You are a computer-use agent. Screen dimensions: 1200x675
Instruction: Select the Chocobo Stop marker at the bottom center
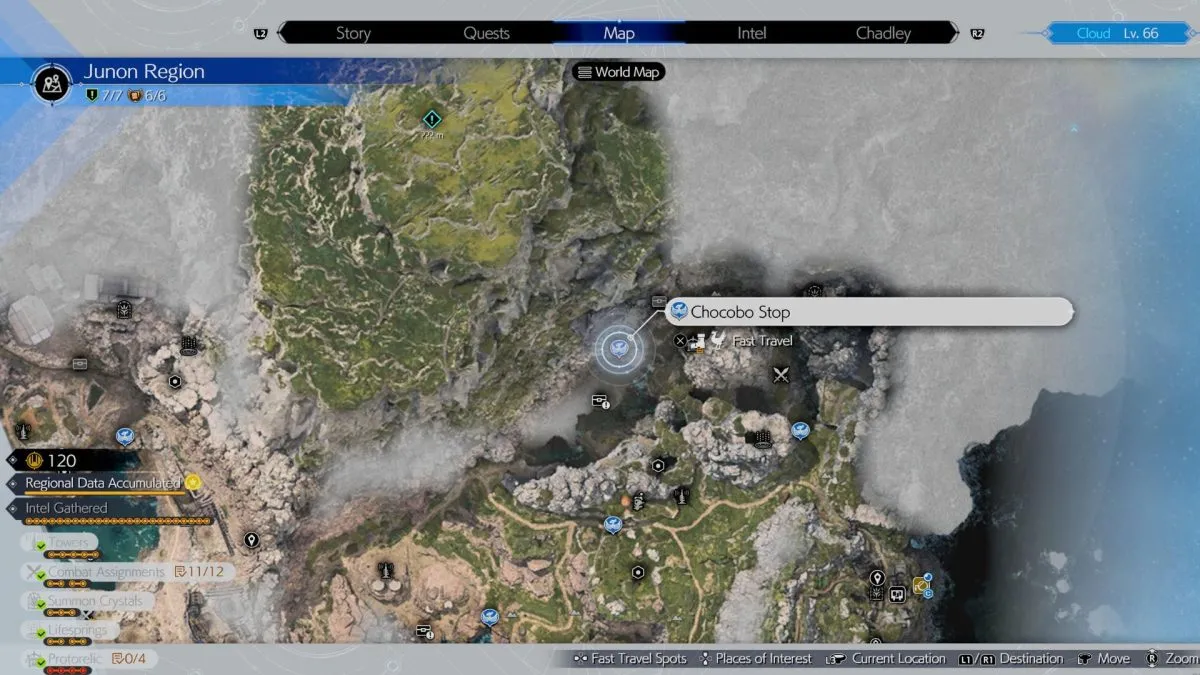489,616
